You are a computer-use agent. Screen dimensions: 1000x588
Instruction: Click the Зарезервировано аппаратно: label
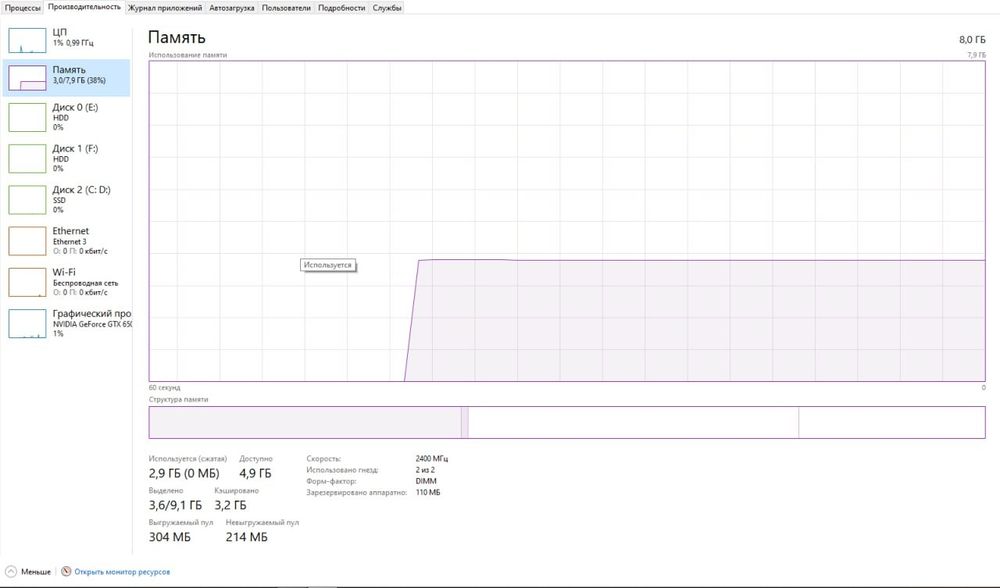[x=357, y=492]
